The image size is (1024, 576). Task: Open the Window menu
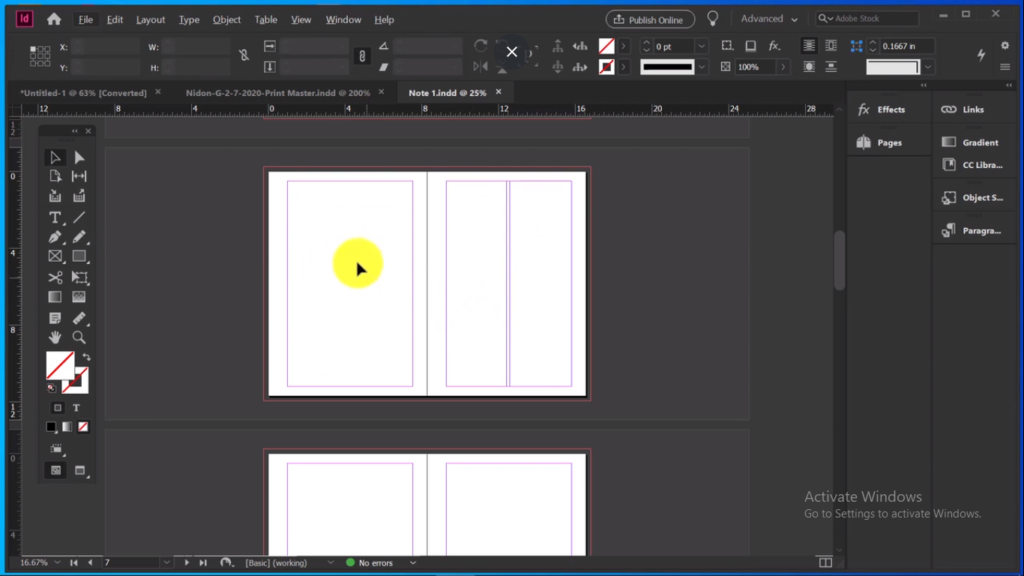tap(344, 20)
